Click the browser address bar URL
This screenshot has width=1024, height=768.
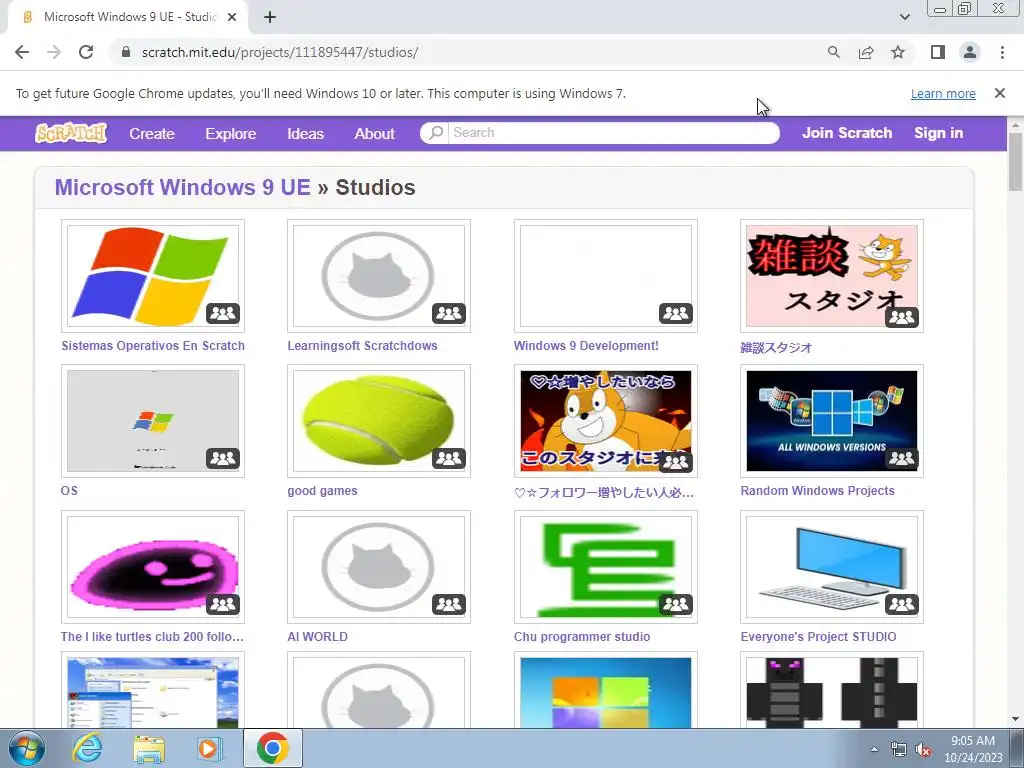pos(280,52)
